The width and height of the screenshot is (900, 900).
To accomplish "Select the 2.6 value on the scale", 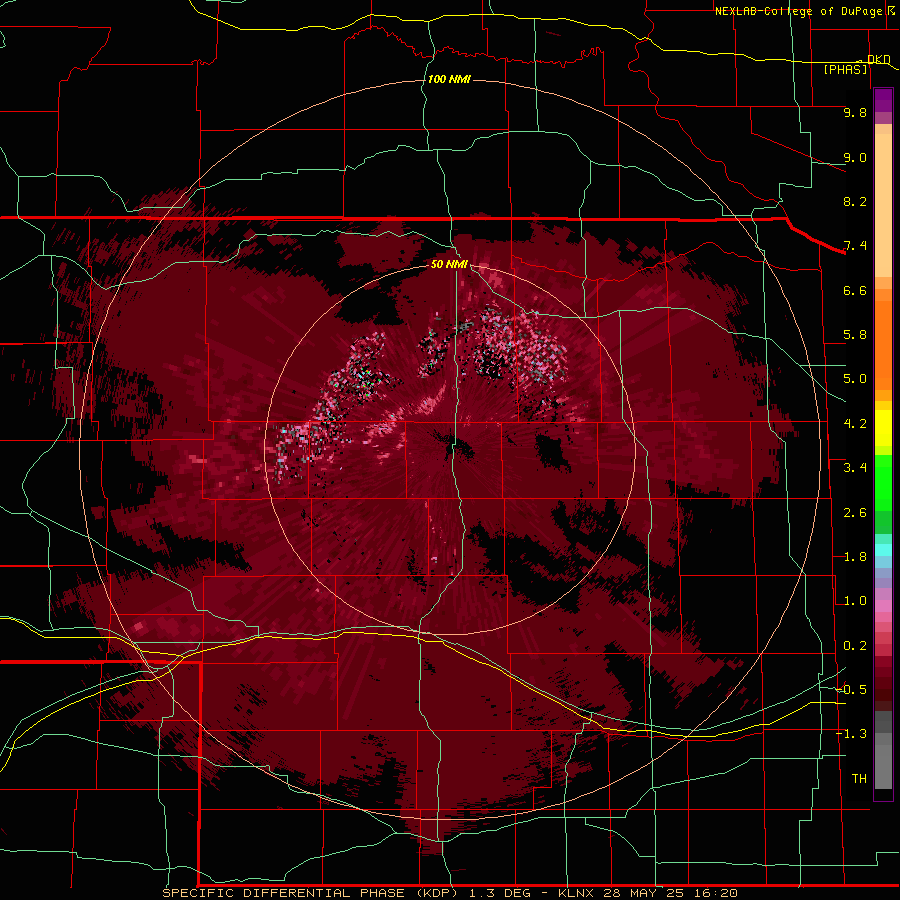I will (855, 513).
